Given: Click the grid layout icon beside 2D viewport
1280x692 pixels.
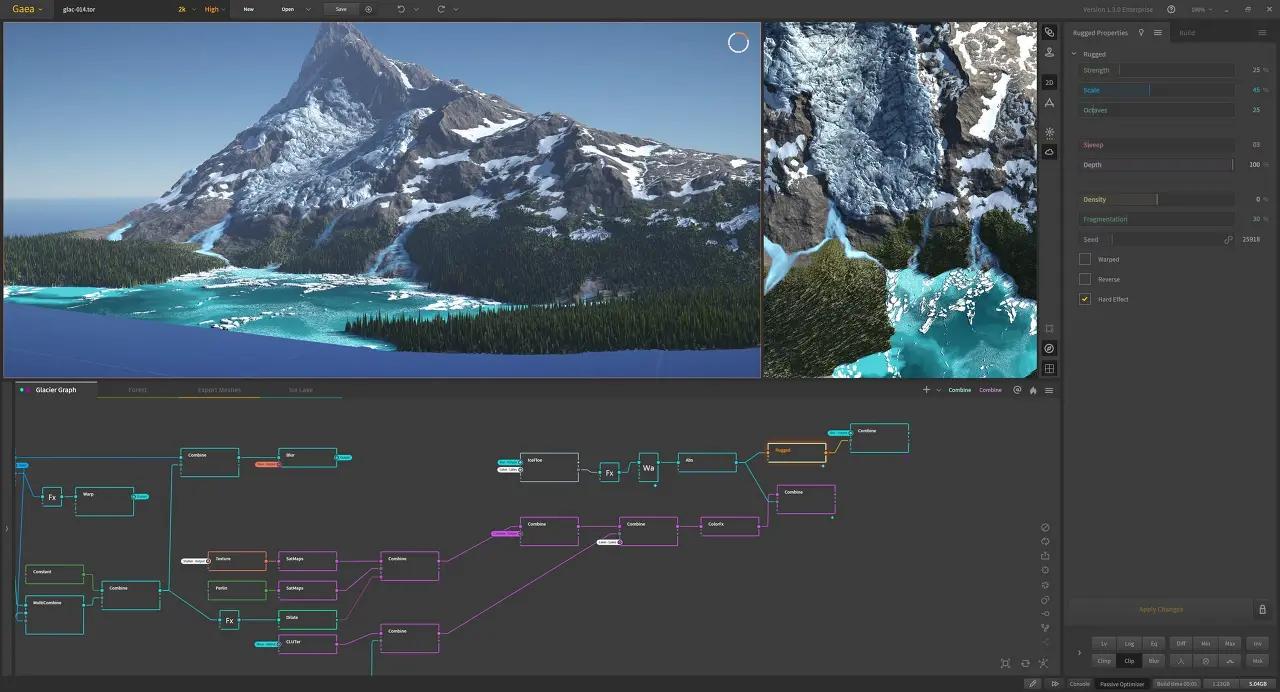Looking at the screenshot, I should (x=1049, y=368).
